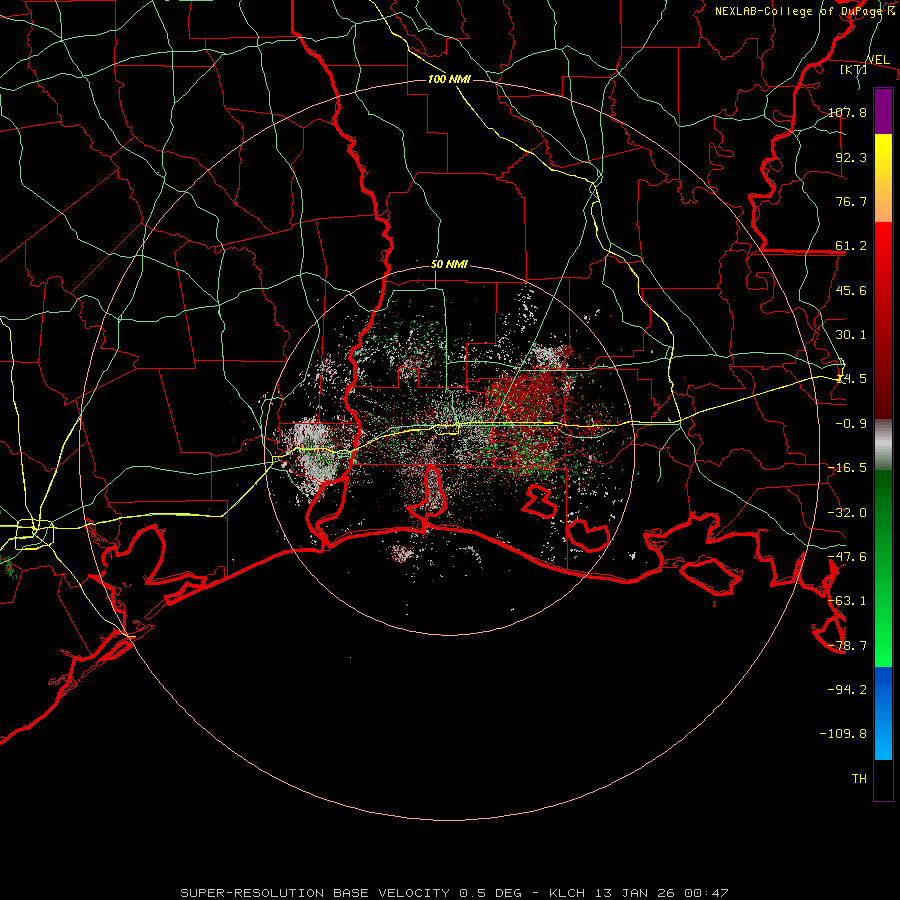900x900 pixels.
Task: Click the NEXLAB-College of DuPage credit text
Action: pyautogui.click(x=804, y=11)
